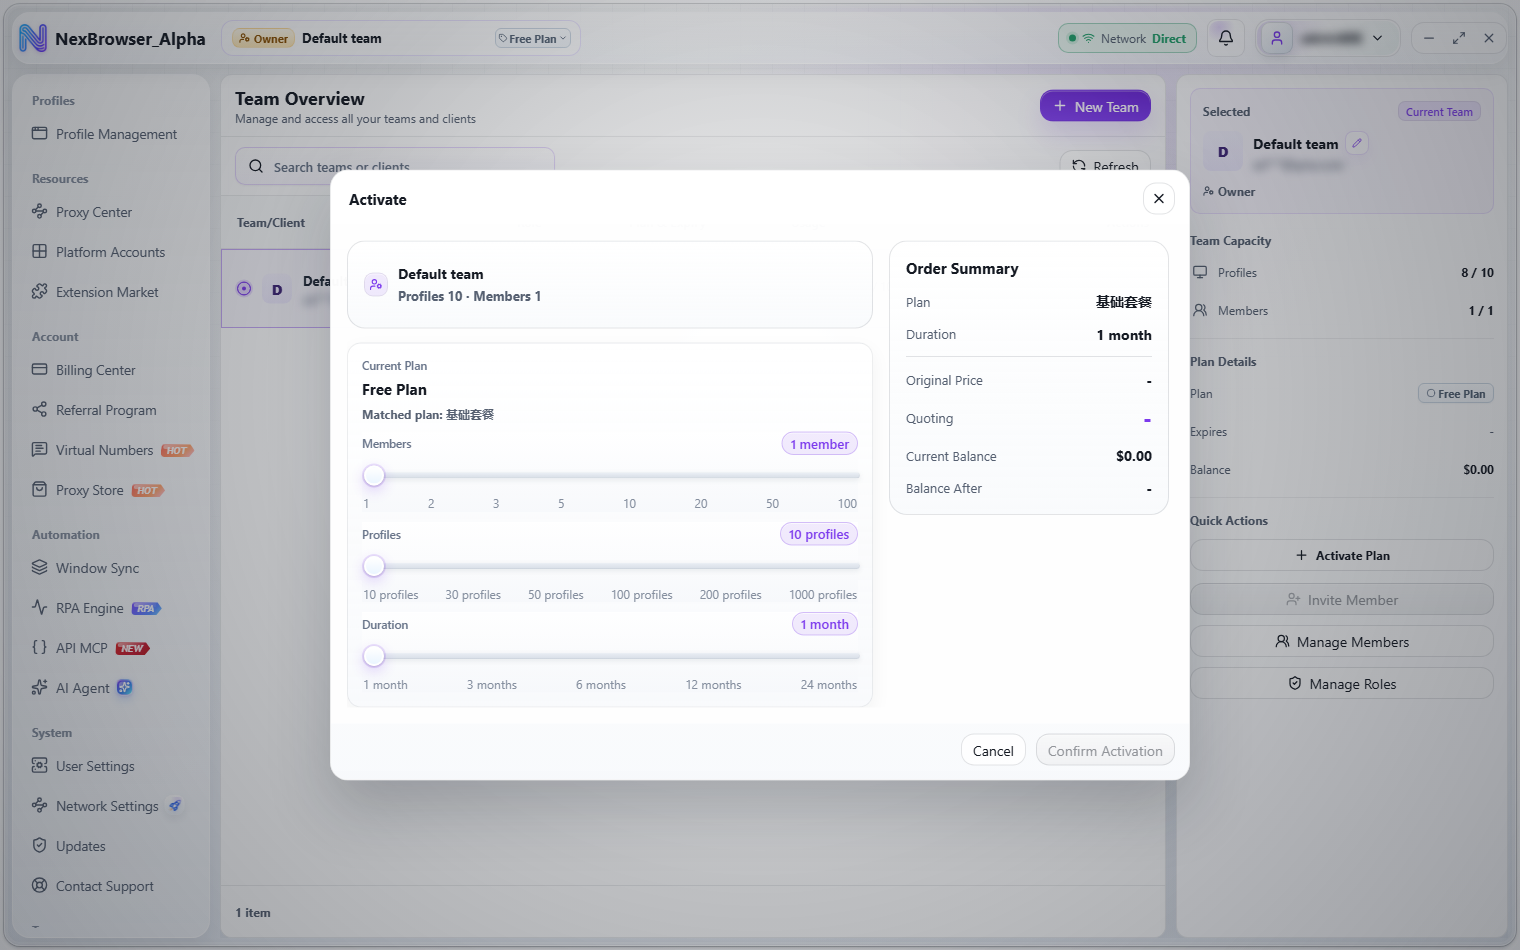
Task: Click the Network Direct status indicator
Action: (x=1127, y=38)
